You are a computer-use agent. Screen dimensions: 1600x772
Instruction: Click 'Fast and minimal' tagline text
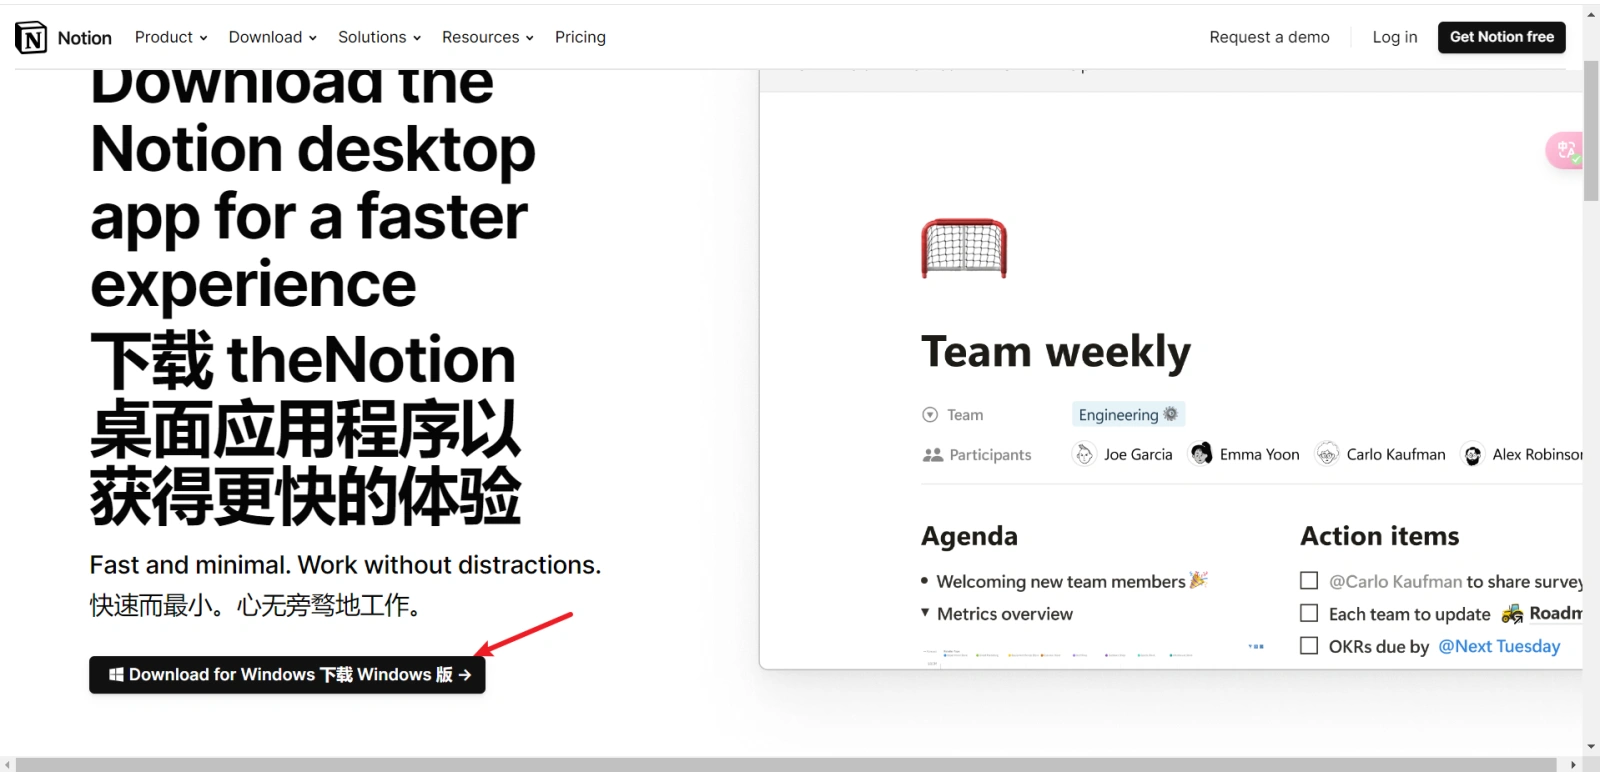tap(345, 565)
